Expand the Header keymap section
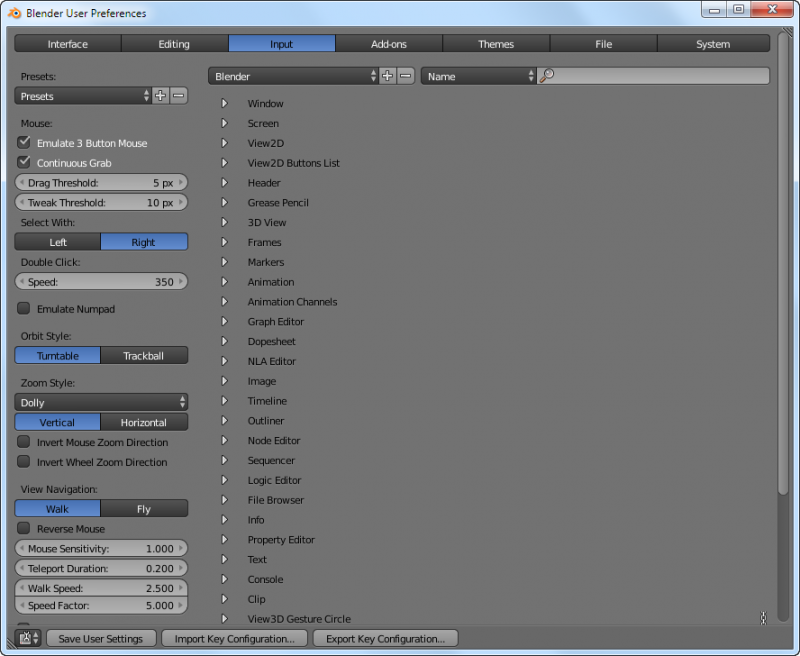 tap(224, 183)
